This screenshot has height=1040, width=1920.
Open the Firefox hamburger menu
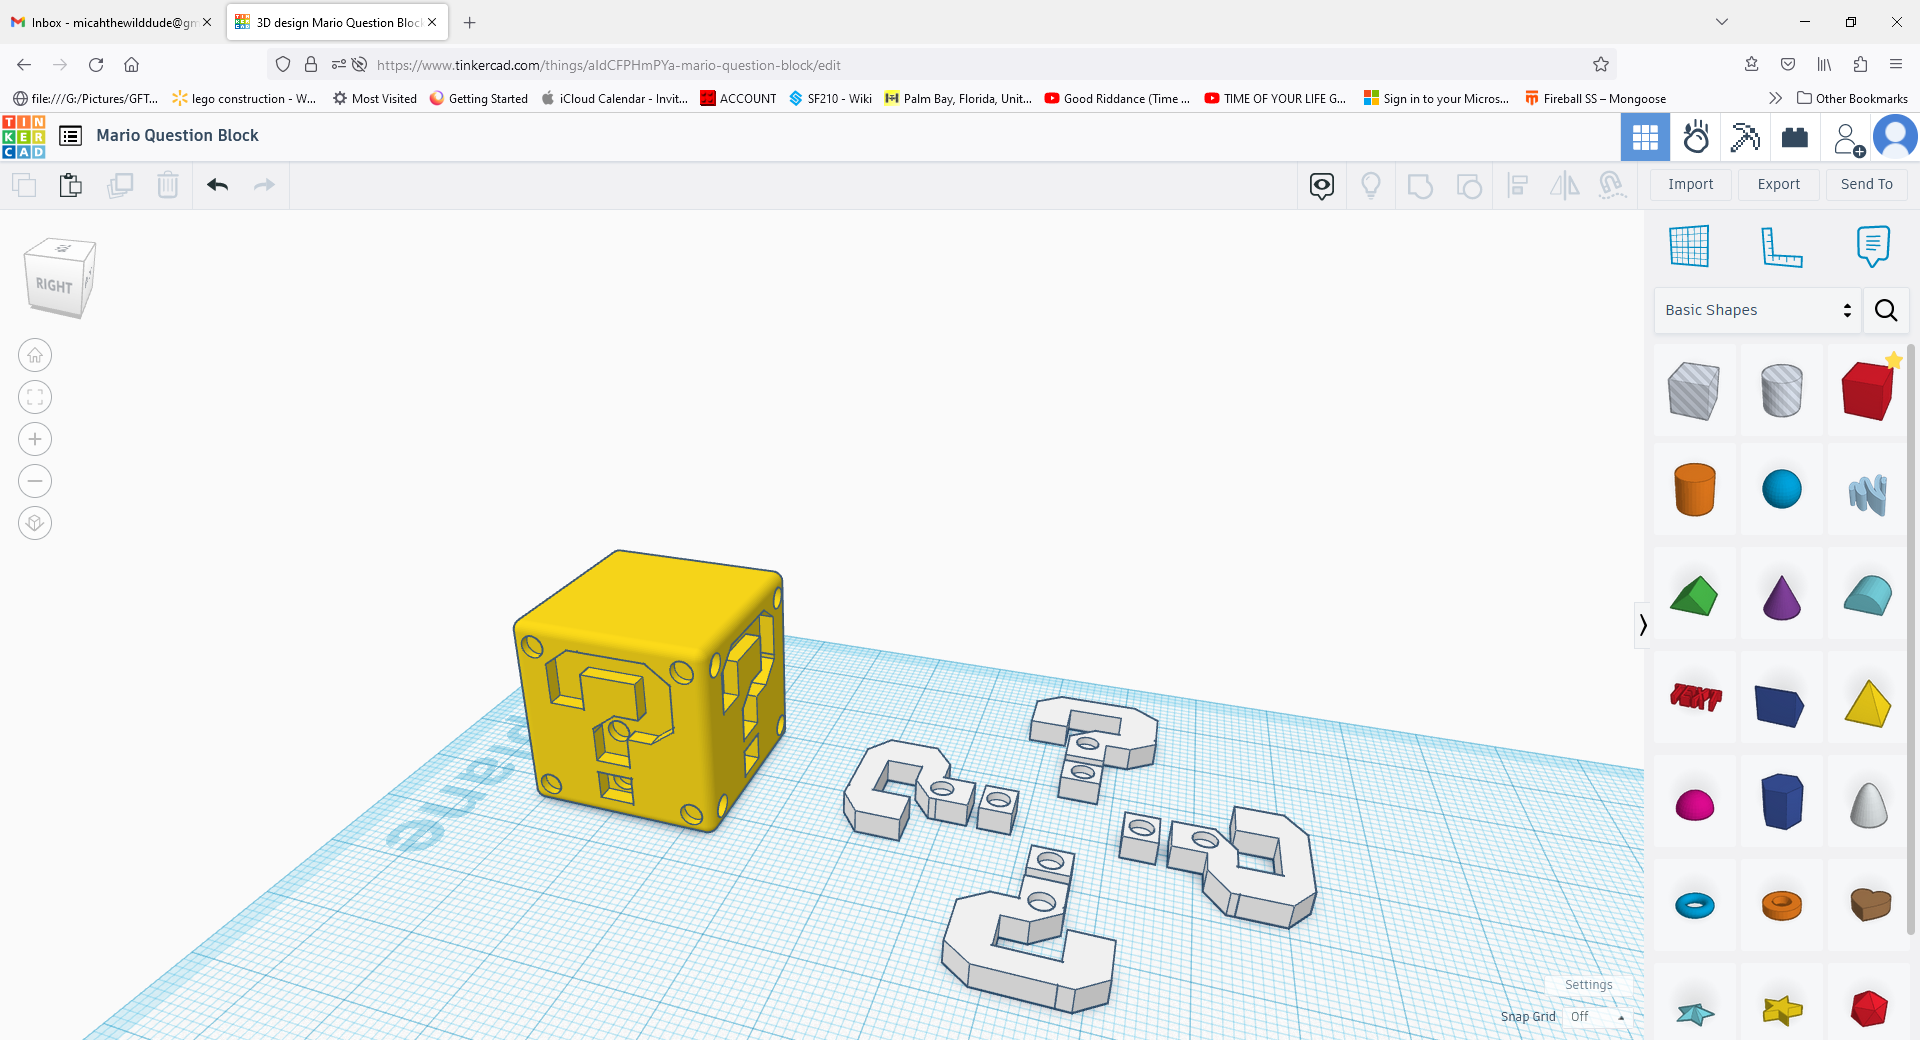click(x=1896, y=64)
